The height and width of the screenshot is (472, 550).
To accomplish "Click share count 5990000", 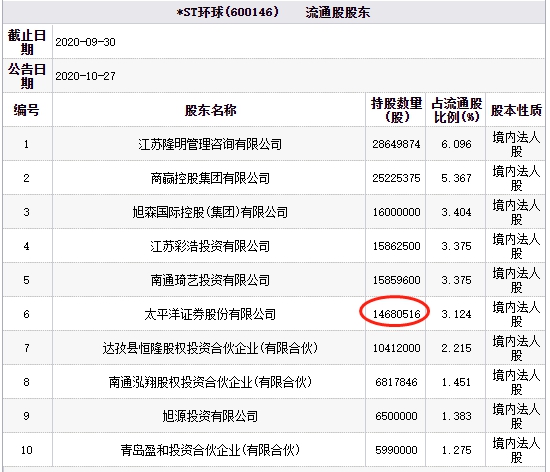I will [396, 450].
